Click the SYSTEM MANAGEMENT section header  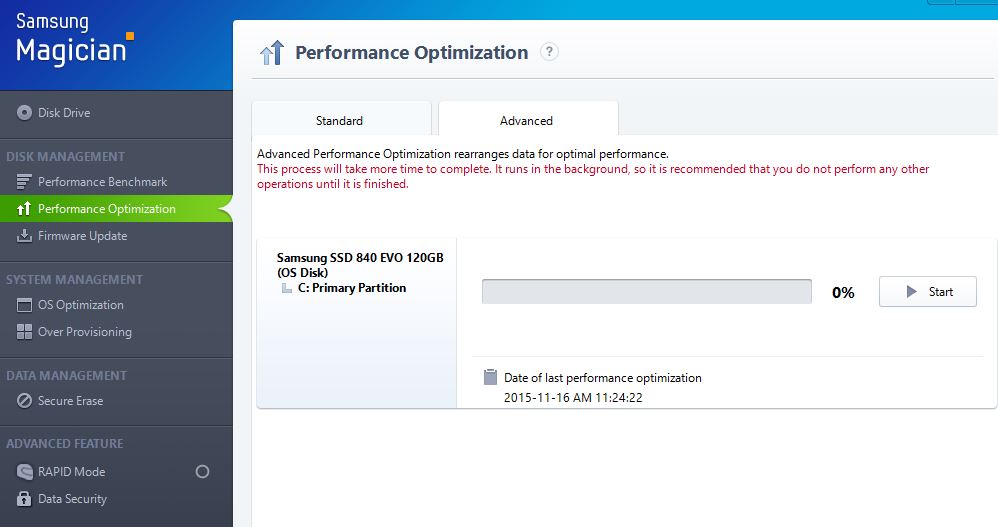pos(74,279)
